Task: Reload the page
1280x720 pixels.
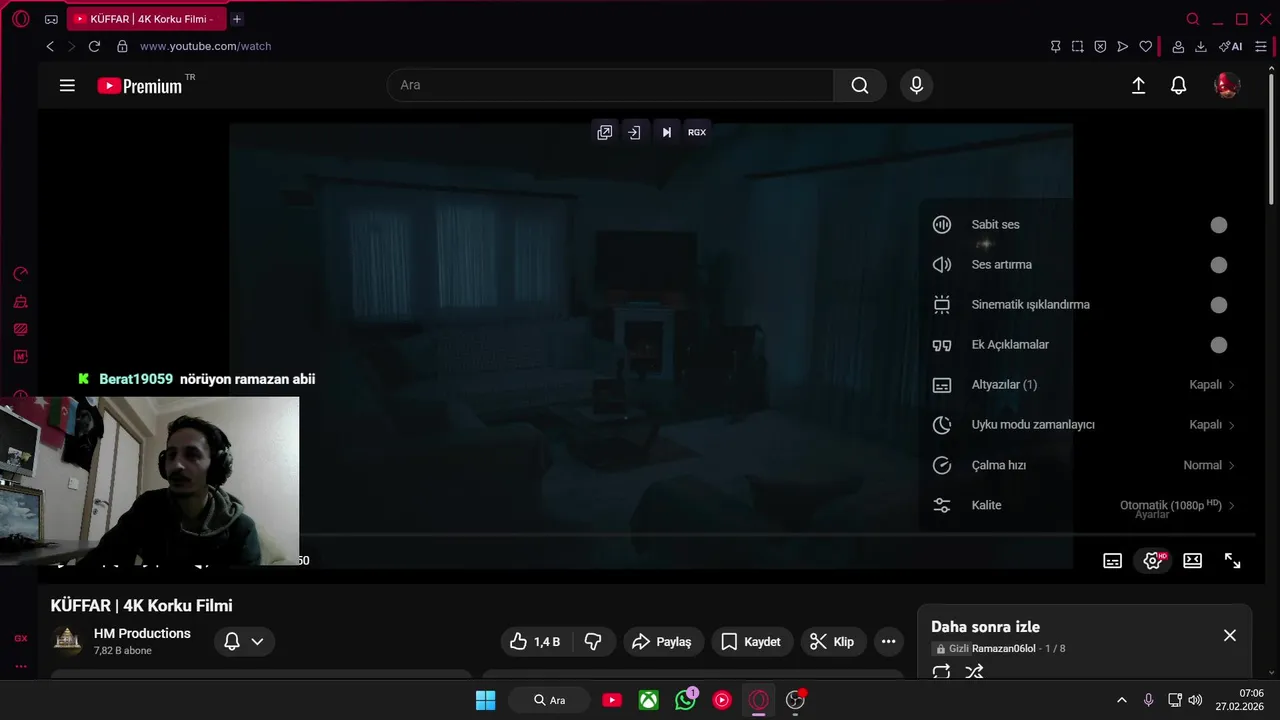Action: pyautogui.click(x=94, y=46)
